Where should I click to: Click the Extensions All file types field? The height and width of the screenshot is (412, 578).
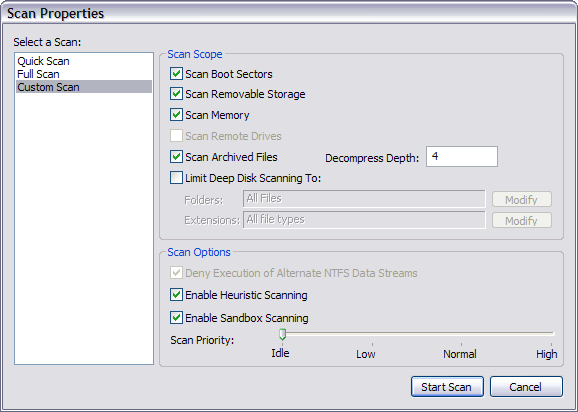tap(364, 220)
